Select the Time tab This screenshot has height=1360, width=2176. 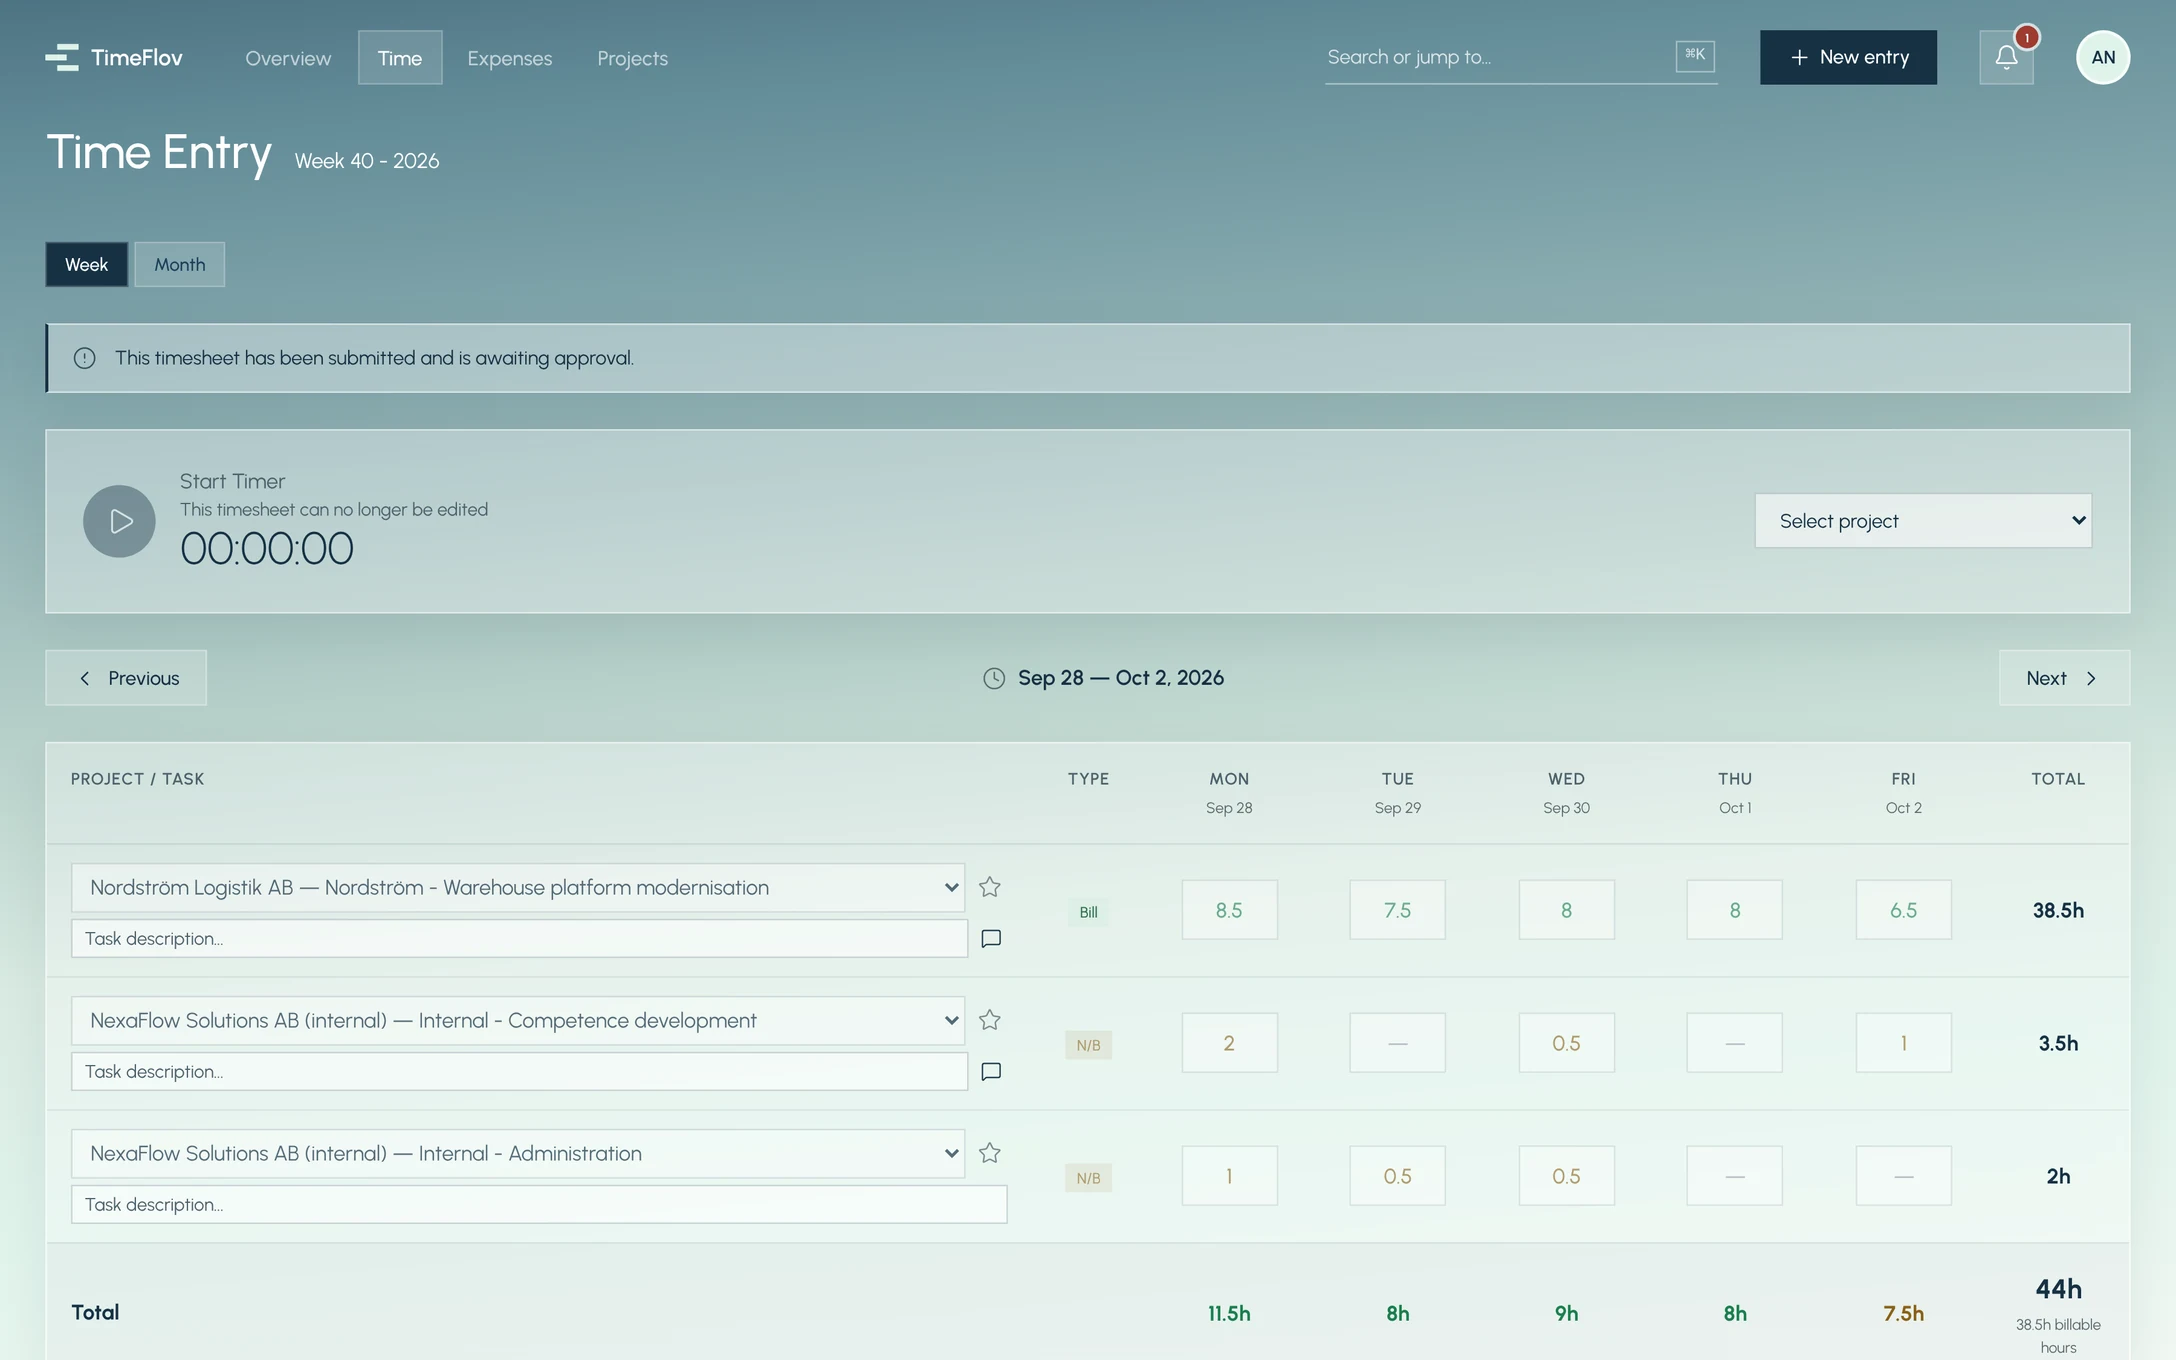[x=400, y=58]
